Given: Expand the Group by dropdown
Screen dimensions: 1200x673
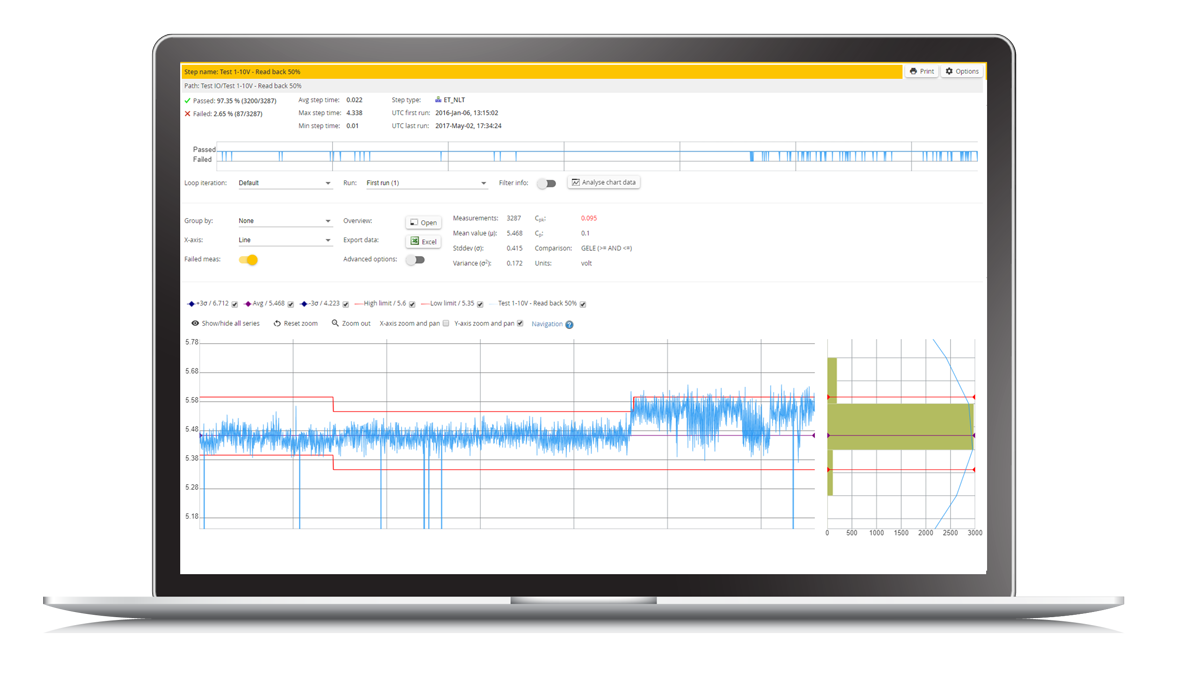Looking at the screenshot, I should (285, 221).
